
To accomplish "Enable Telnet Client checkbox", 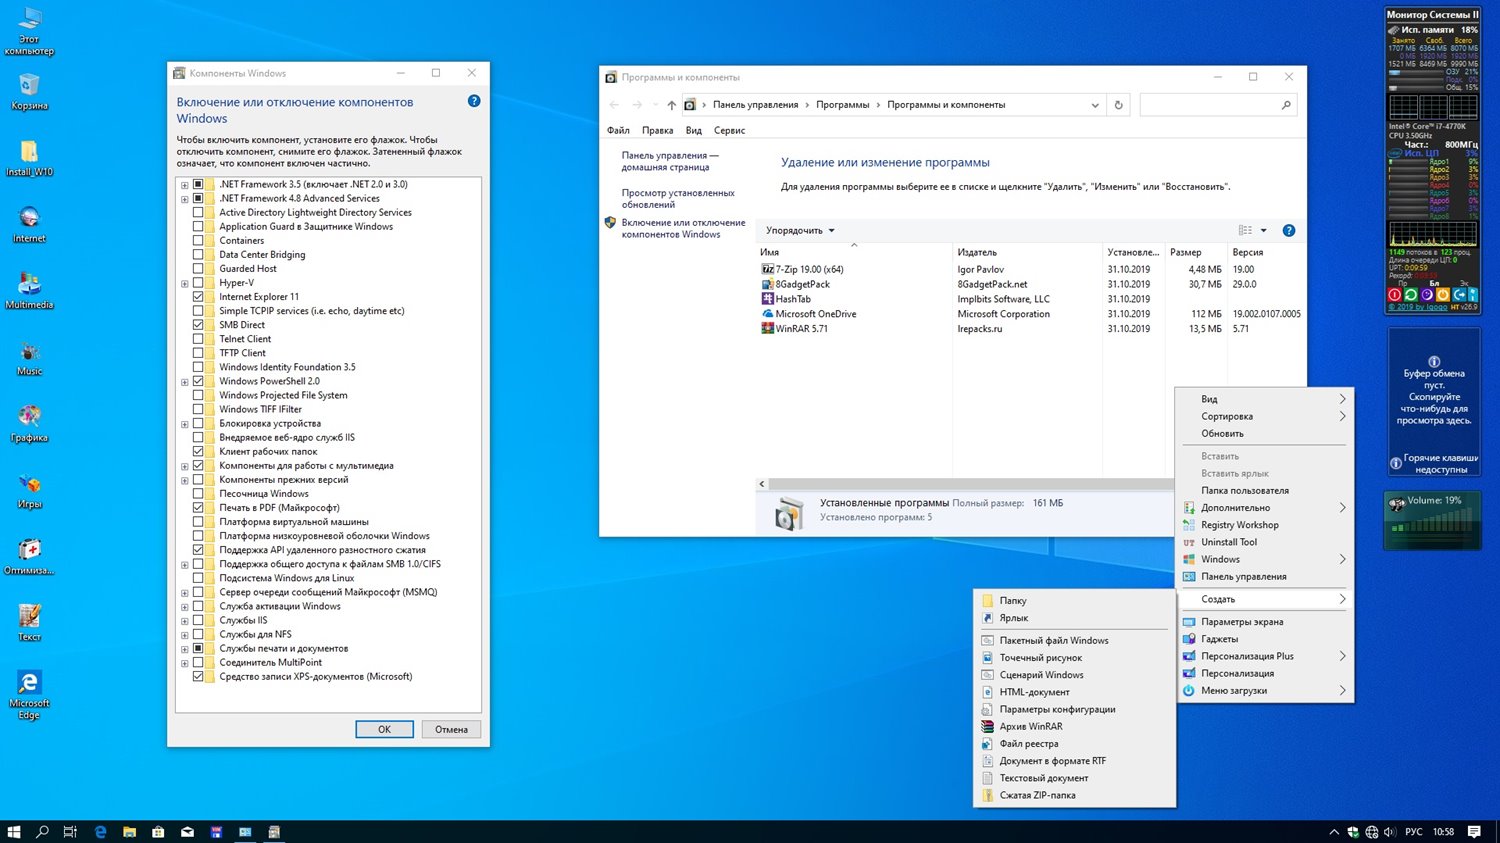I will click(x=198, y=338).
